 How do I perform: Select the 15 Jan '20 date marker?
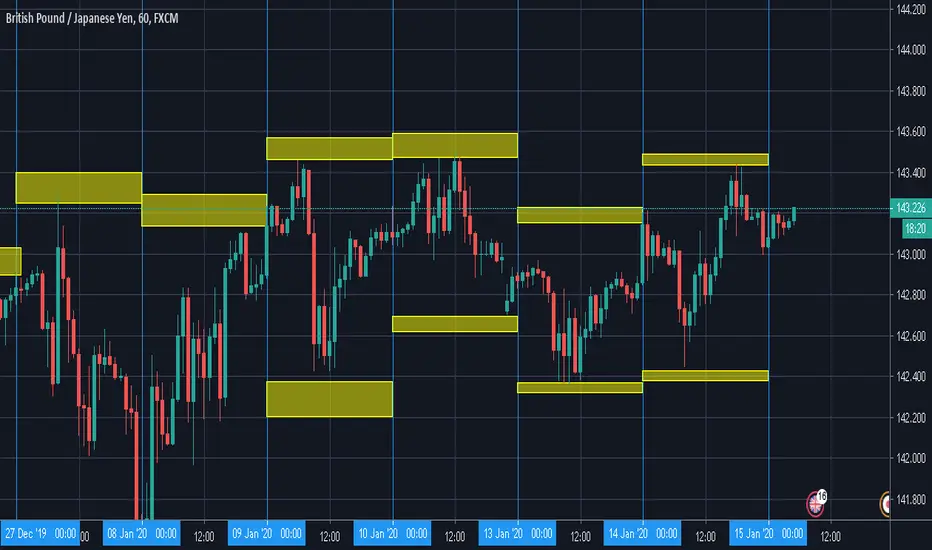click(x=768, y=533)
